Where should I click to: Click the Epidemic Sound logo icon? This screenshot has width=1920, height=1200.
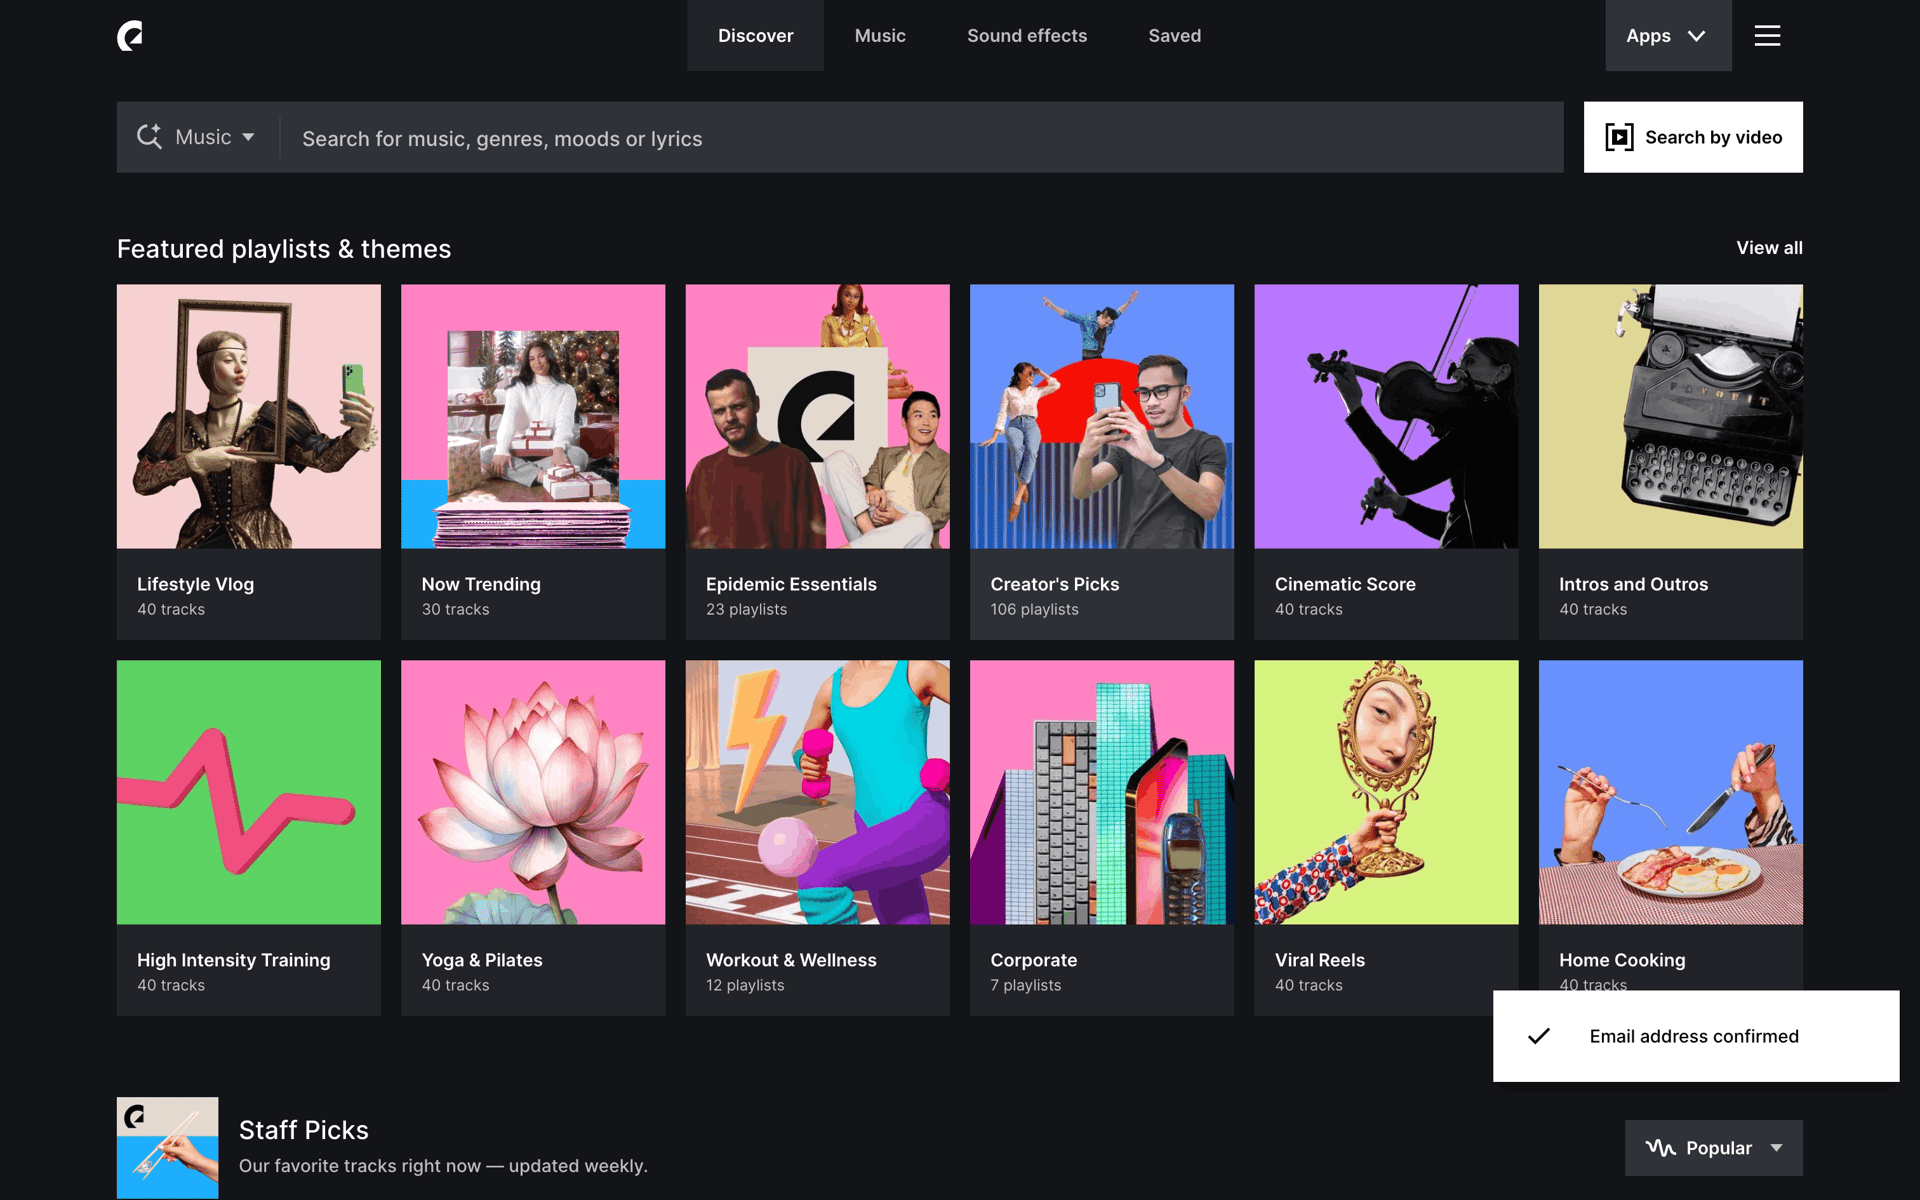[130, 36]
